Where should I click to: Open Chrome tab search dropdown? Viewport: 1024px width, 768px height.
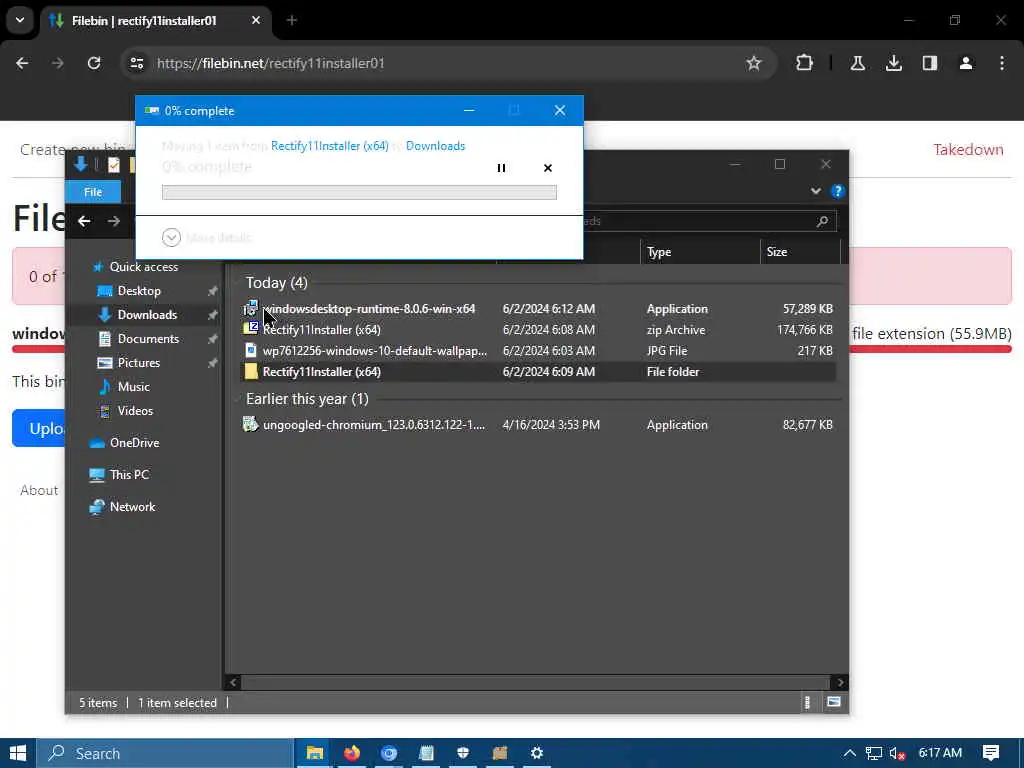tap(20, 20)
